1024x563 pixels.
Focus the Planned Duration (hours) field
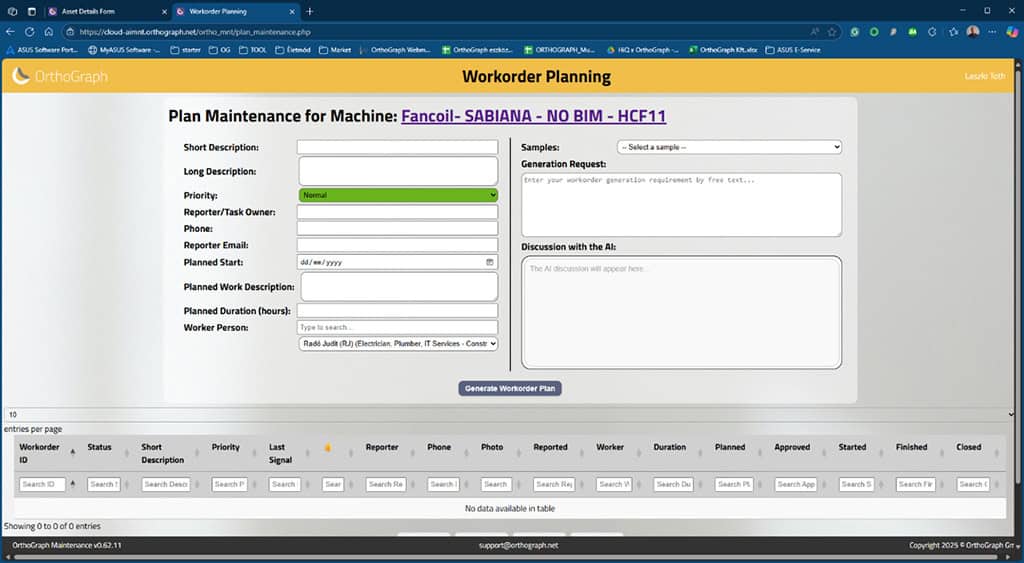click(397, 311)
